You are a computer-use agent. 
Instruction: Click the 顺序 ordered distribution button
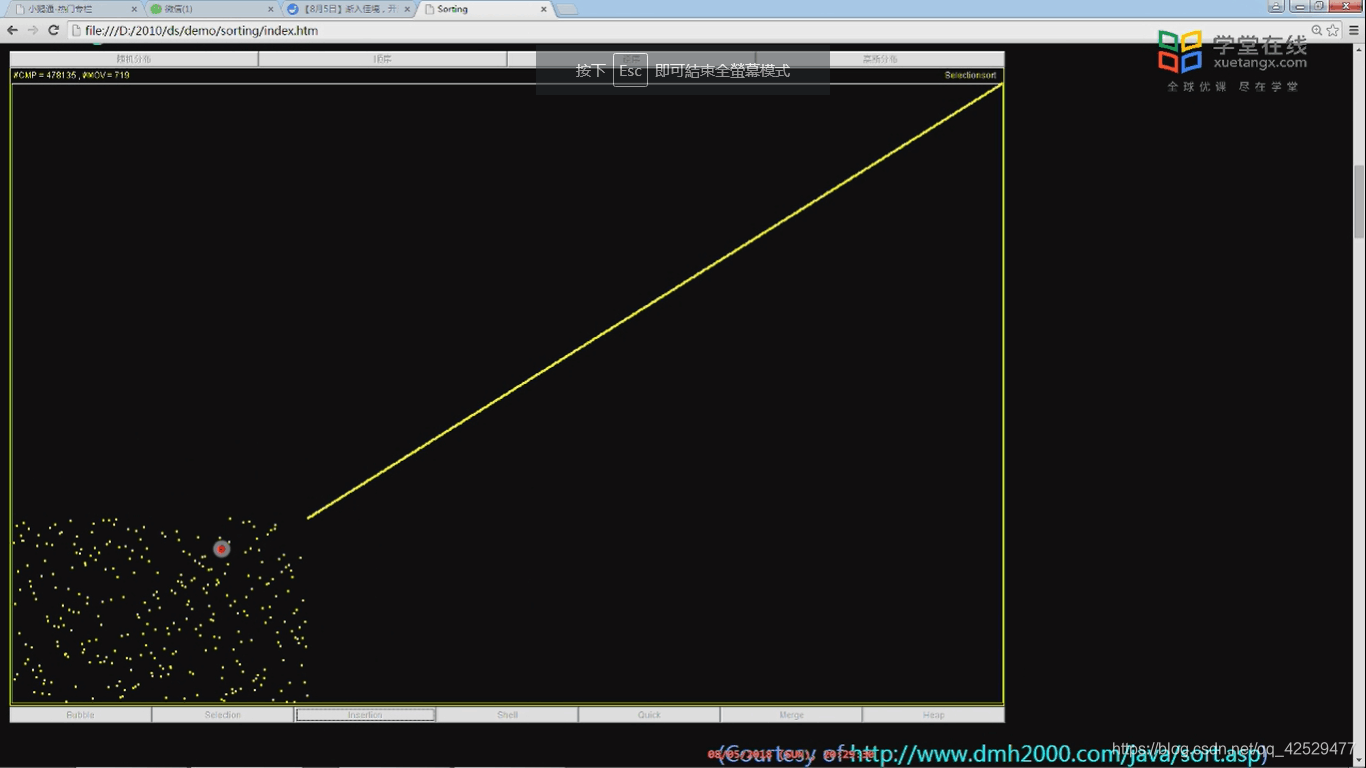coord(382,59)
